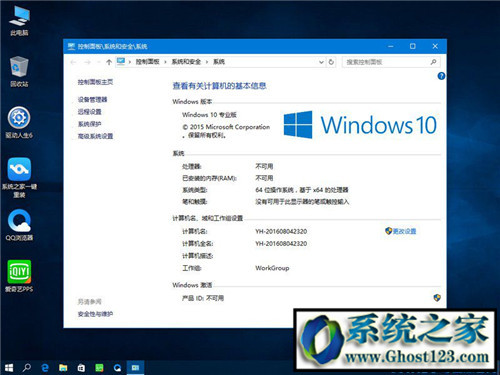Open File Explorer from the taskbar

(x=63, y=368)
